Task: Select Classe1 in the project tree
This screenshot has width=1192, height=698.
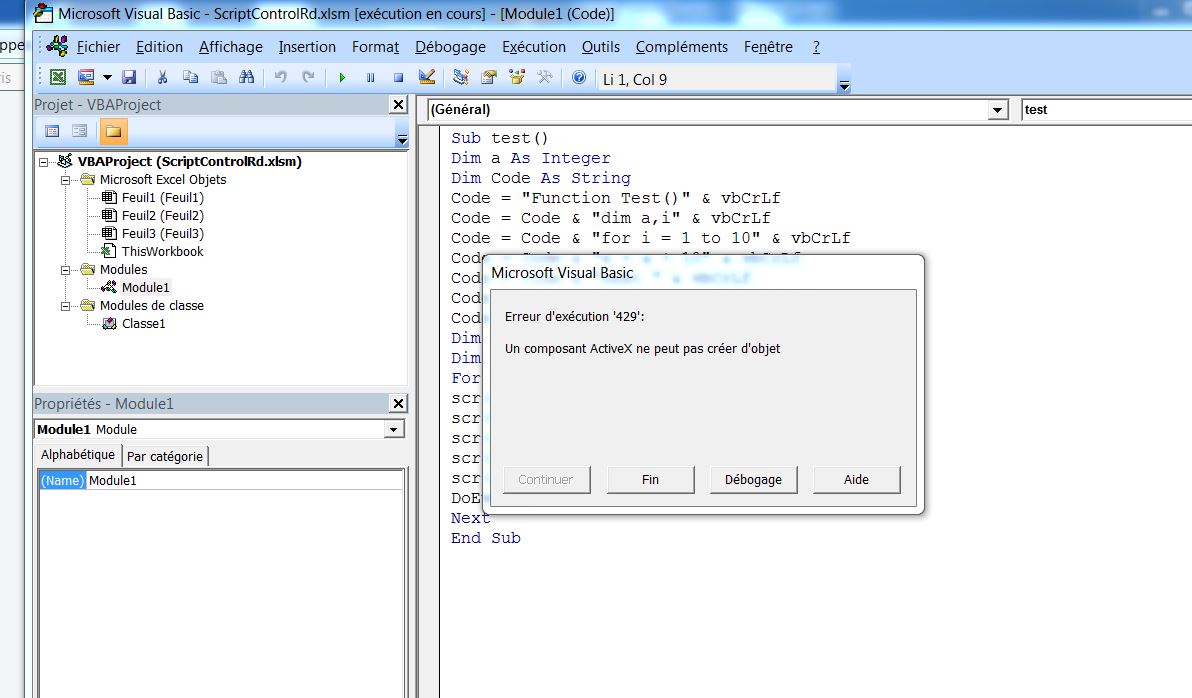Action: [x=144, y=324]
